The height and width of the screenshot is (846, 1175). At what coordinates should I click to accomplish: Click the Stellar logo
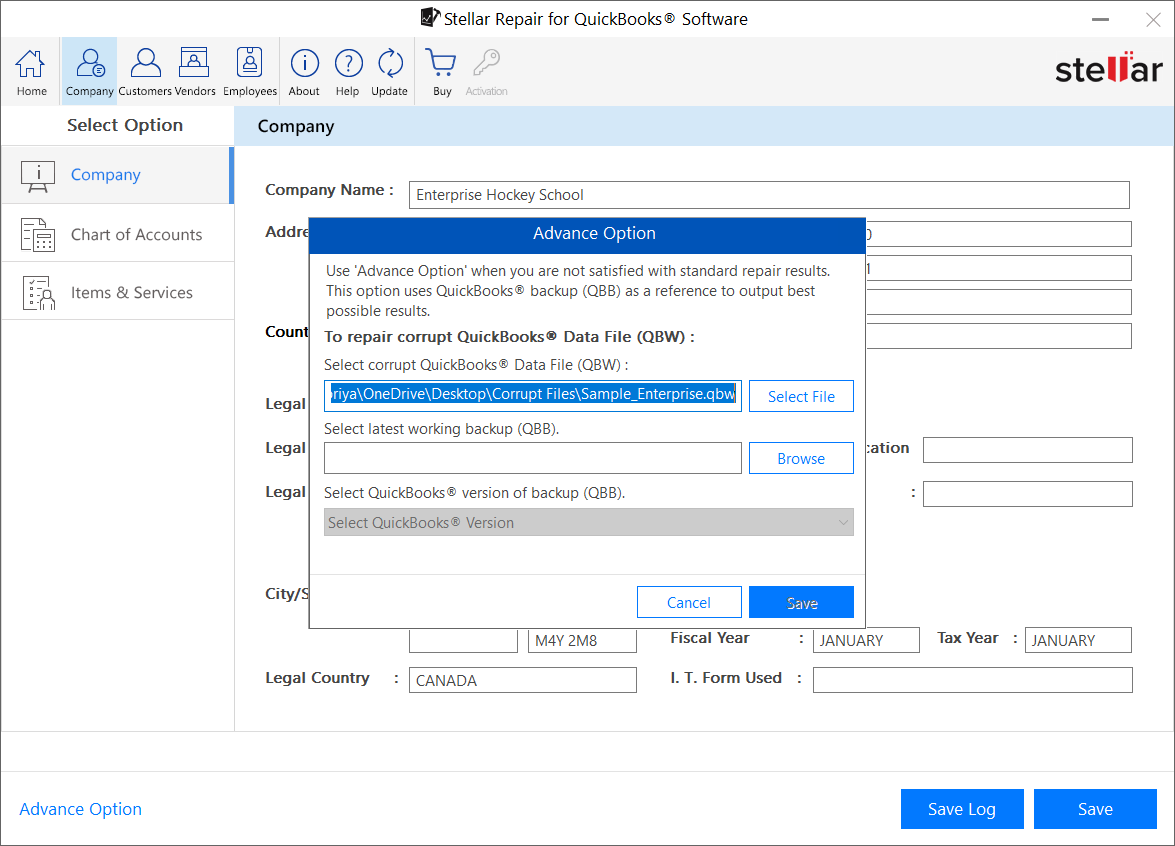coord(1108,69)
